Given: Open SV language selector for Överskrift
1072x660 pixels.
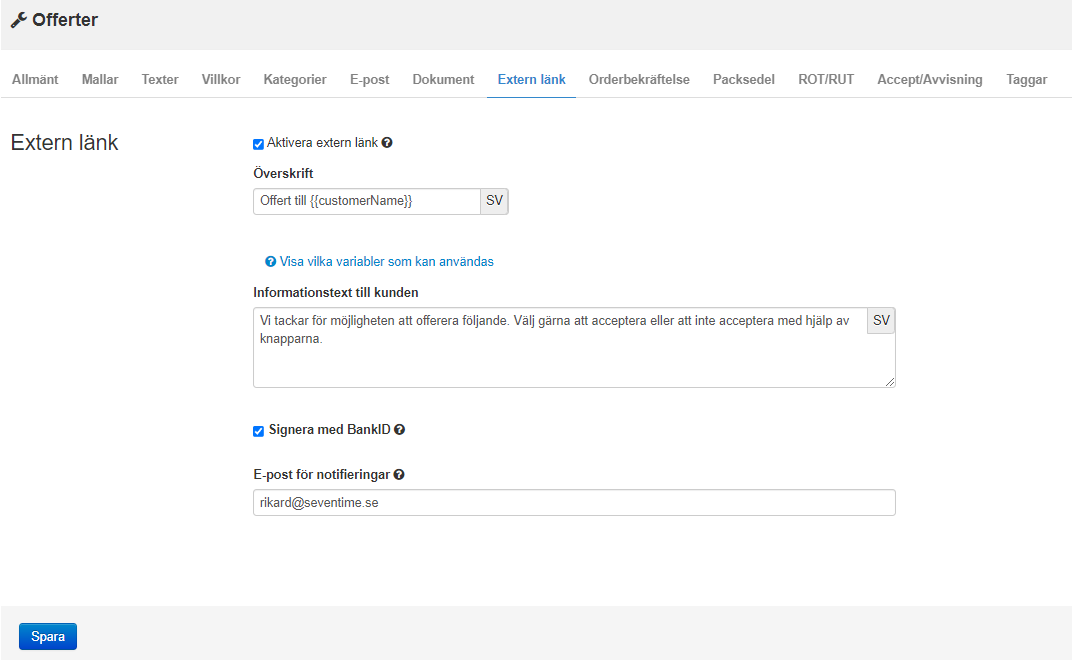Looking at the screenshot, I should pyautogui.click(x=494, y=201).
